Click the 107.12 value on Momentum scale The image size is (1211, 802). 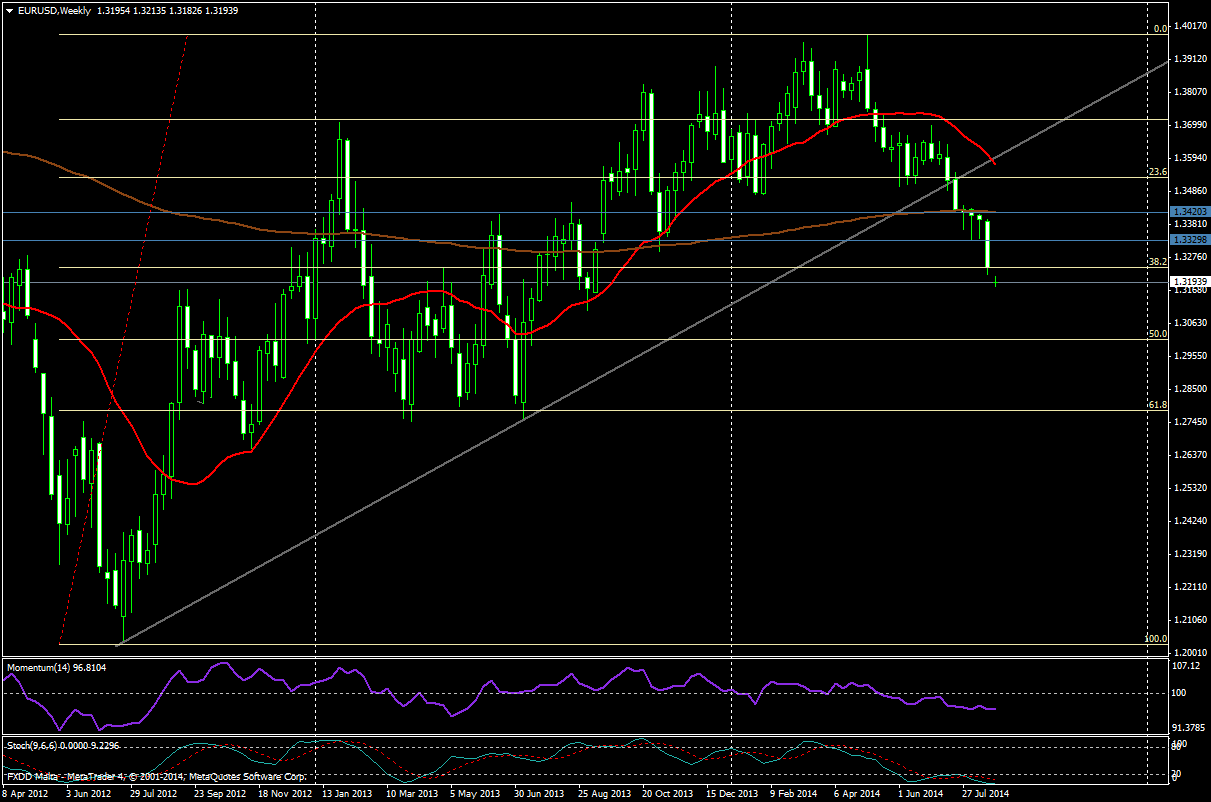(1186, 666)
